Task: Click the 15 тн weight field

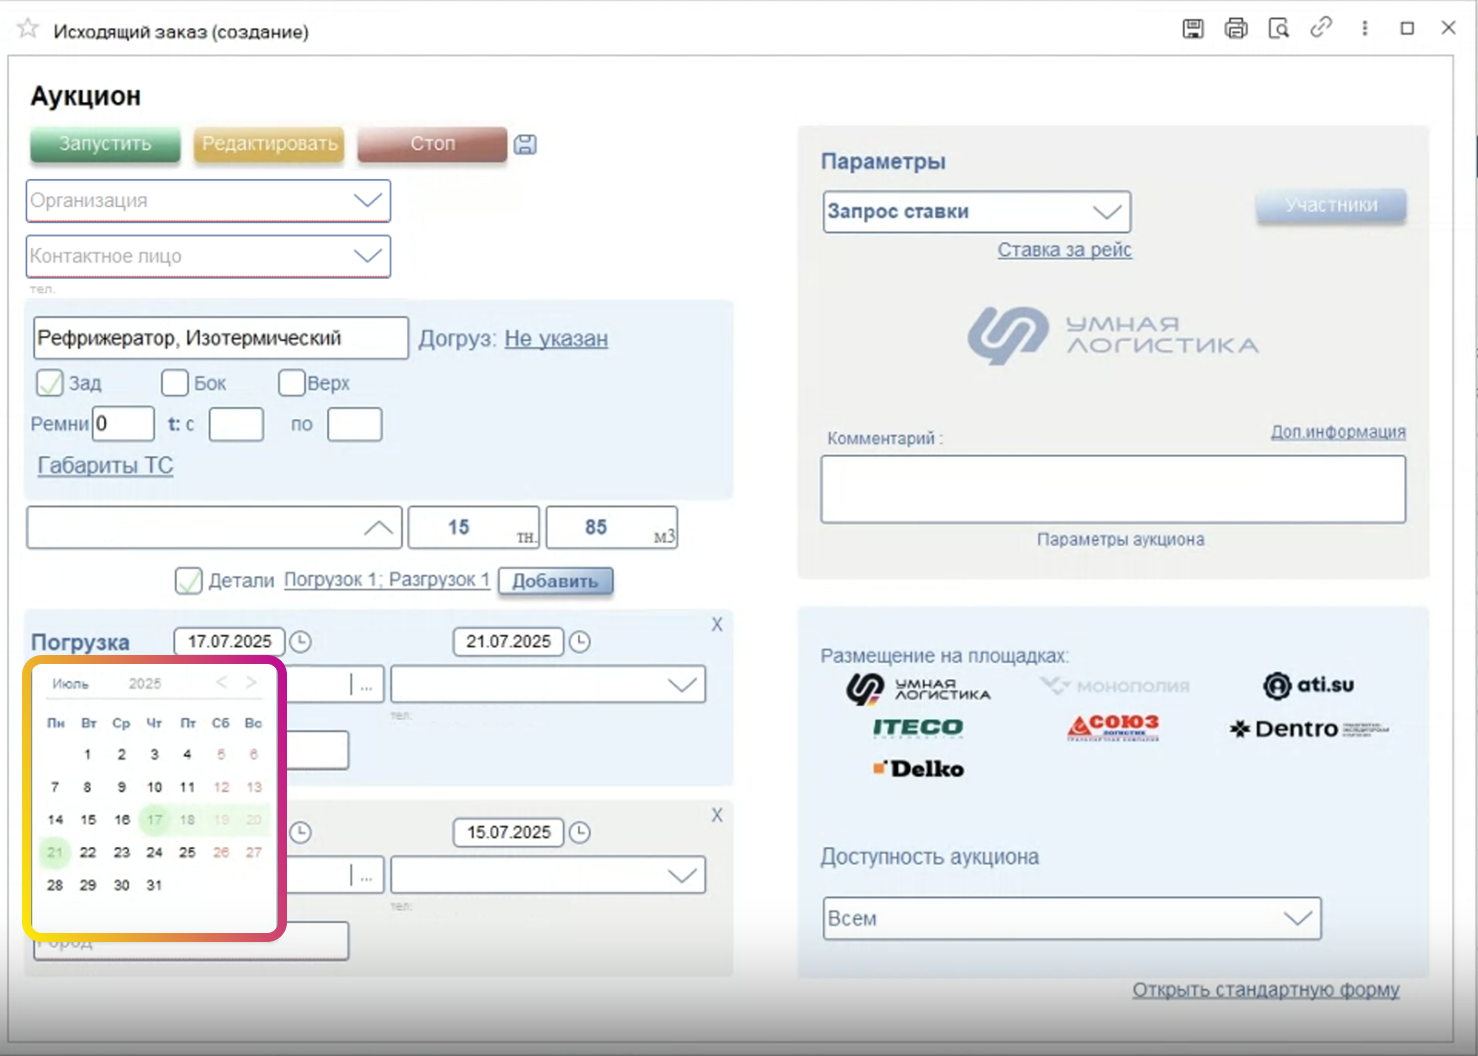Action: 474,528
